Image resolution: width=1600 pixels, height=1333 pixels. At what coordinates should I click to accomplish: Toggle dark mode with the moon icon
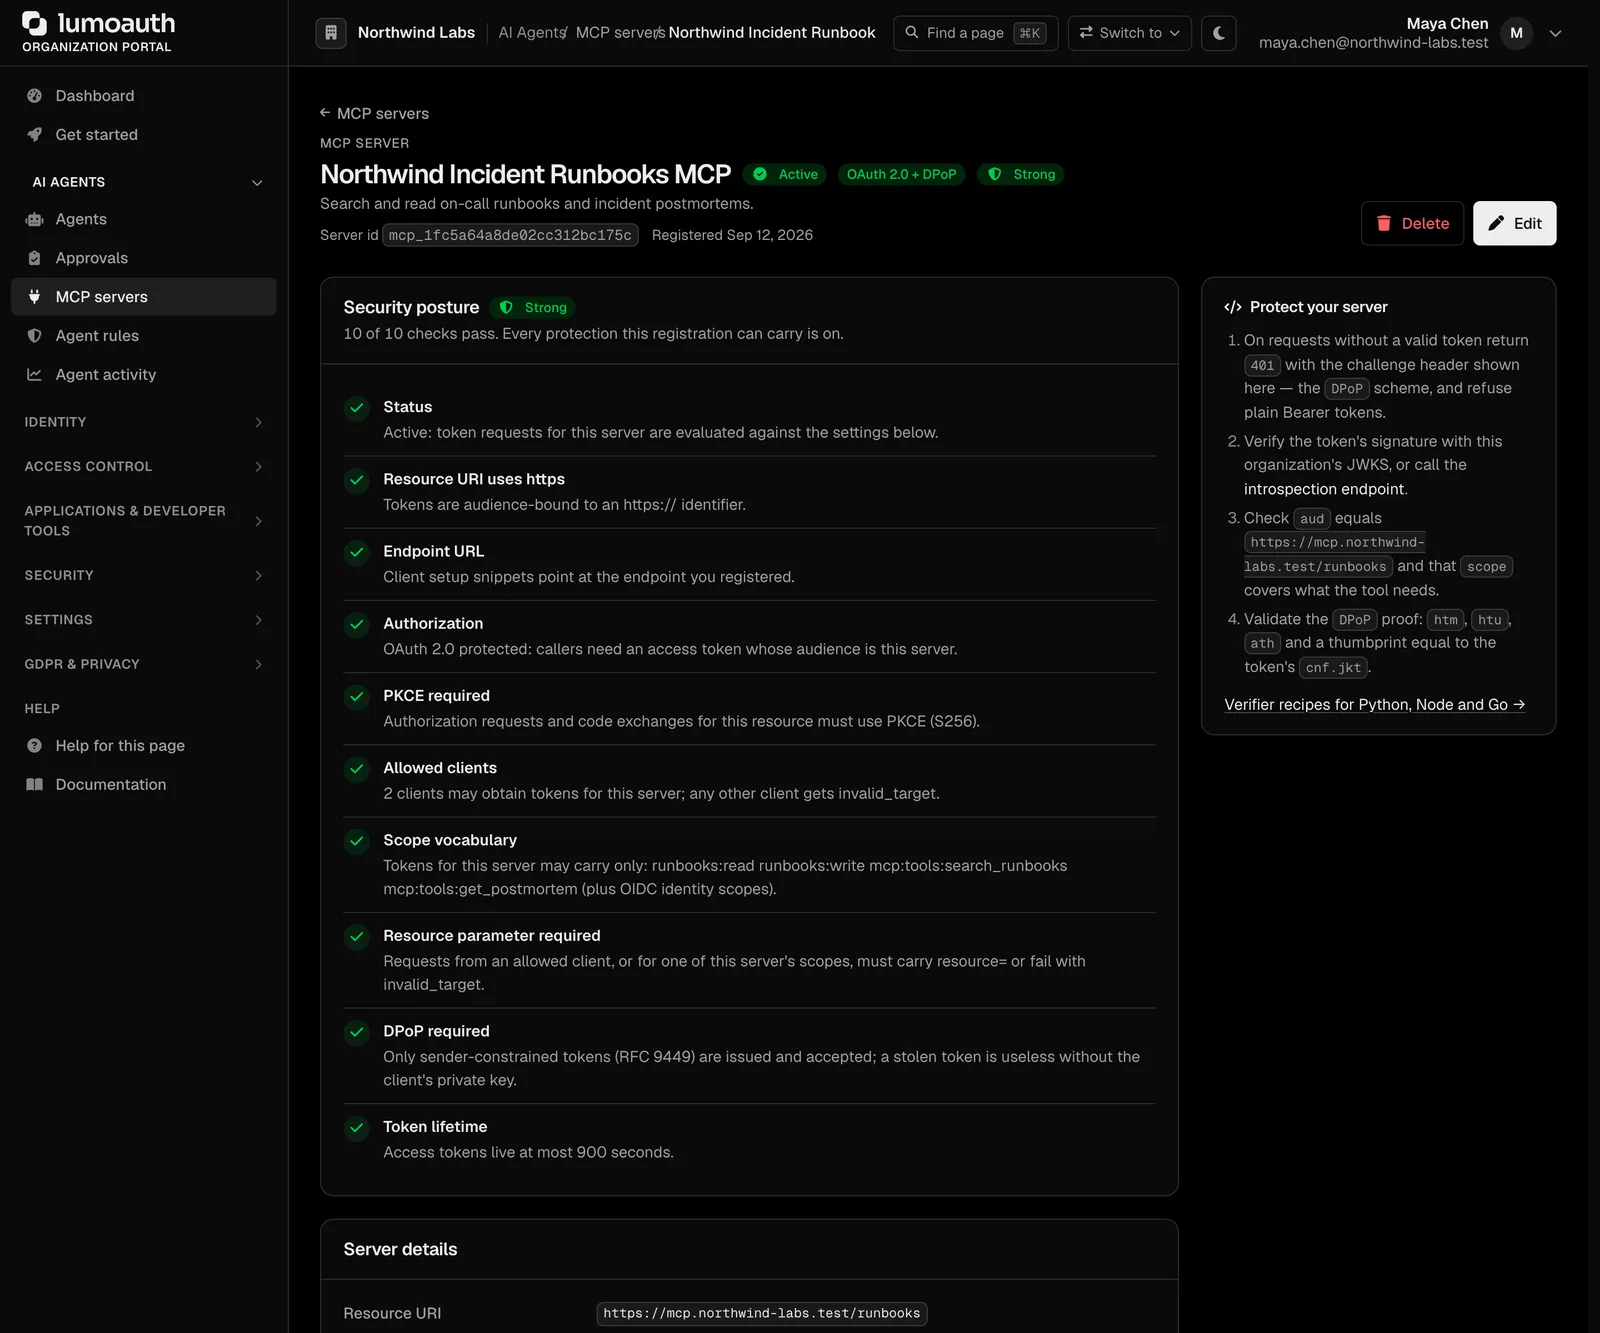[x=1219, y=33]
